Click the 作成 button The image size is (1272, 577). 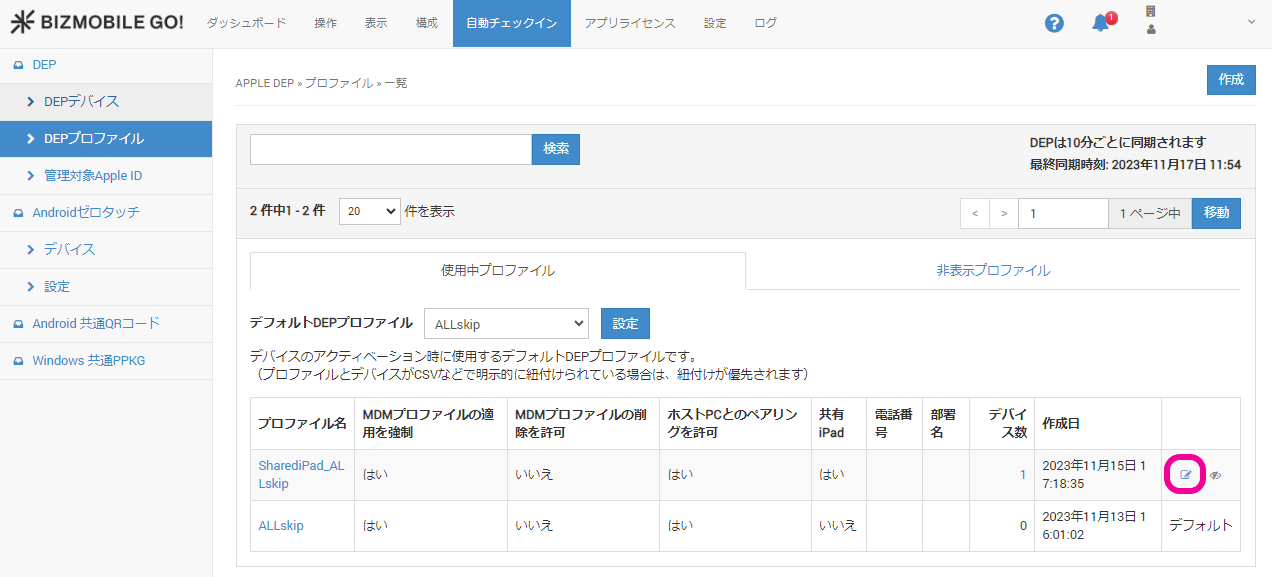1230,80
